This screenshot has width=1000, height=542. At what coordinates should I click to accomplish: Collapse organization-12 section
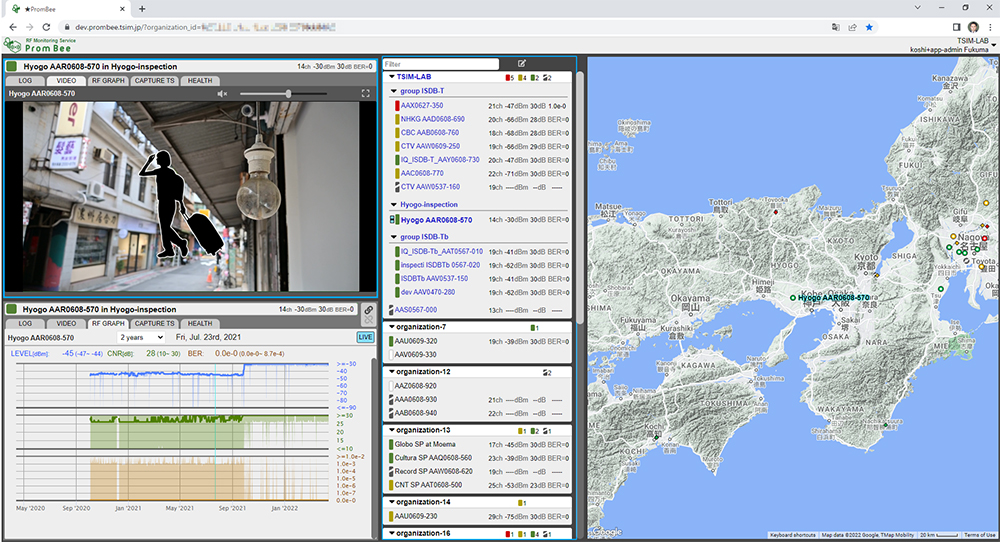coord(392,372)
